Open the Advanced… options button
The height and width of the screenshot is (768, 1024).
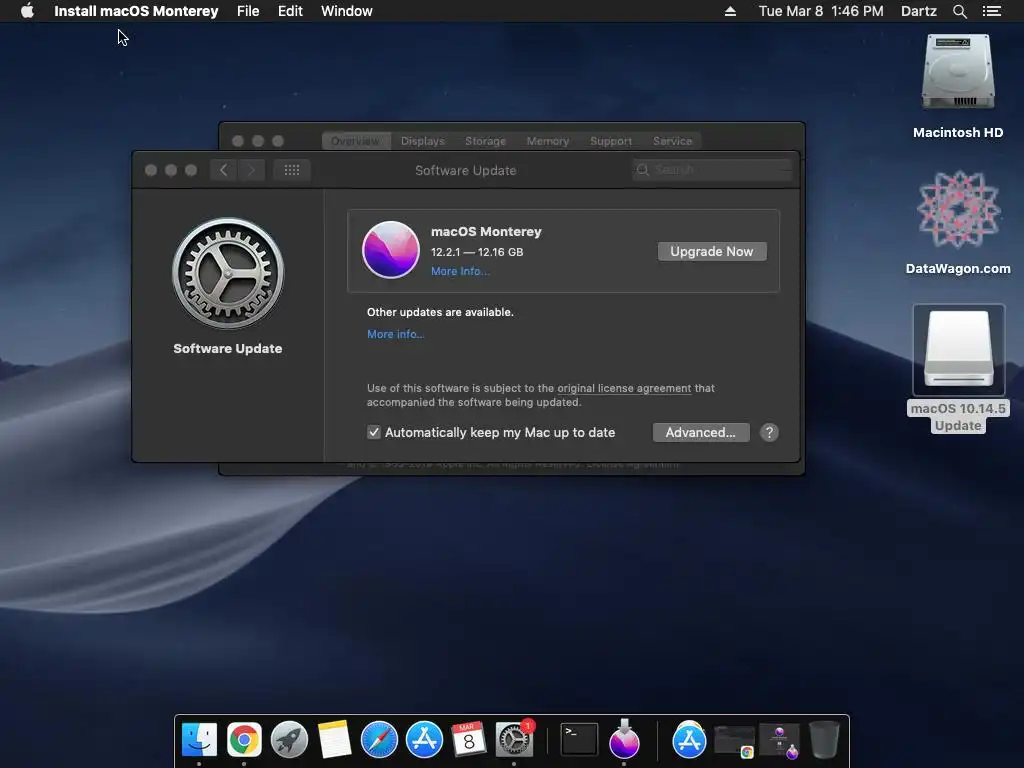pos(701,432)
